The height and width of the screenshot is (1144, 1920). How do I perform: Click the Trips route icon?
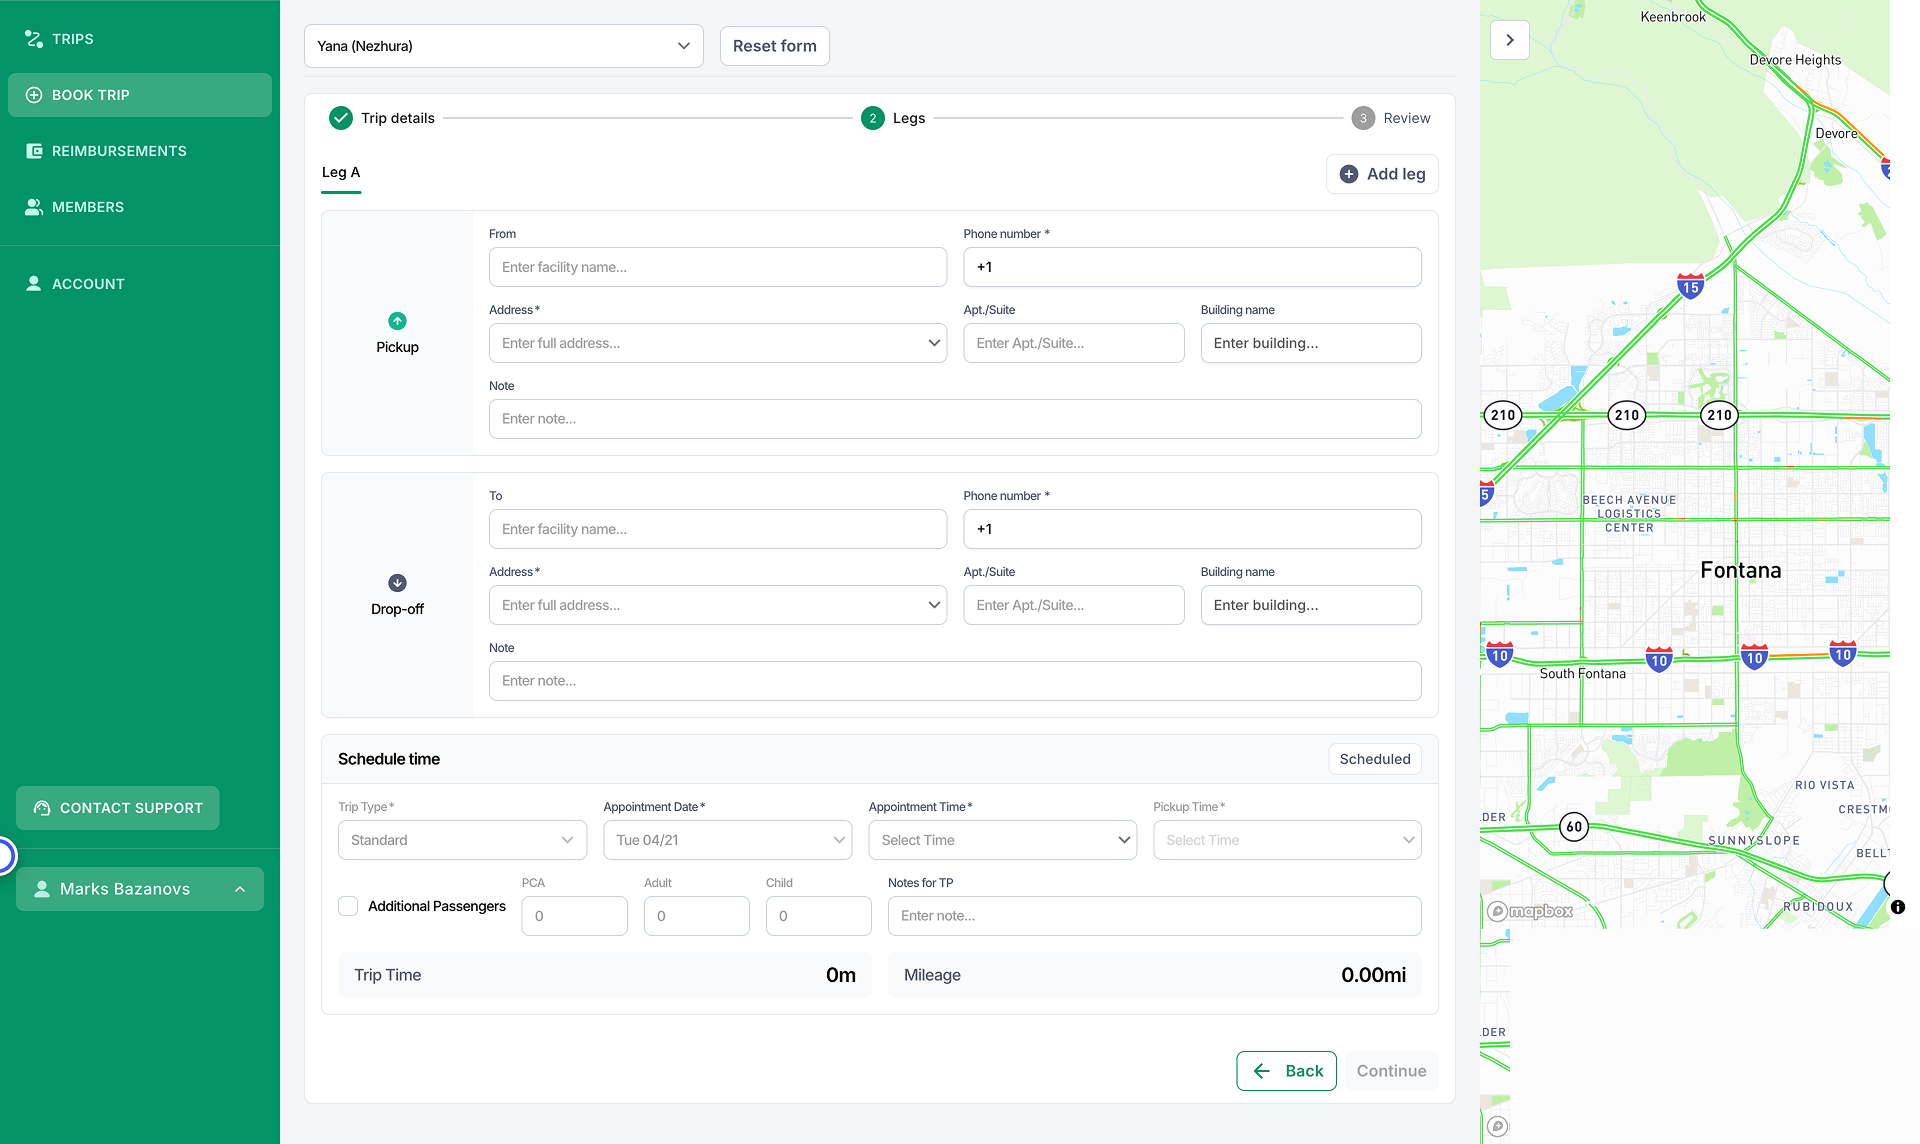34,39
